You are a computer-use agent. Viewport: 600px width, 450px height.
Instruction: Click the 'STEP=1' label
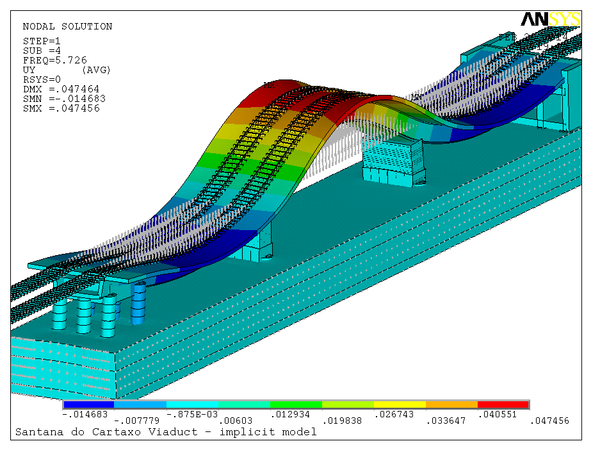[x=41, y=41]
